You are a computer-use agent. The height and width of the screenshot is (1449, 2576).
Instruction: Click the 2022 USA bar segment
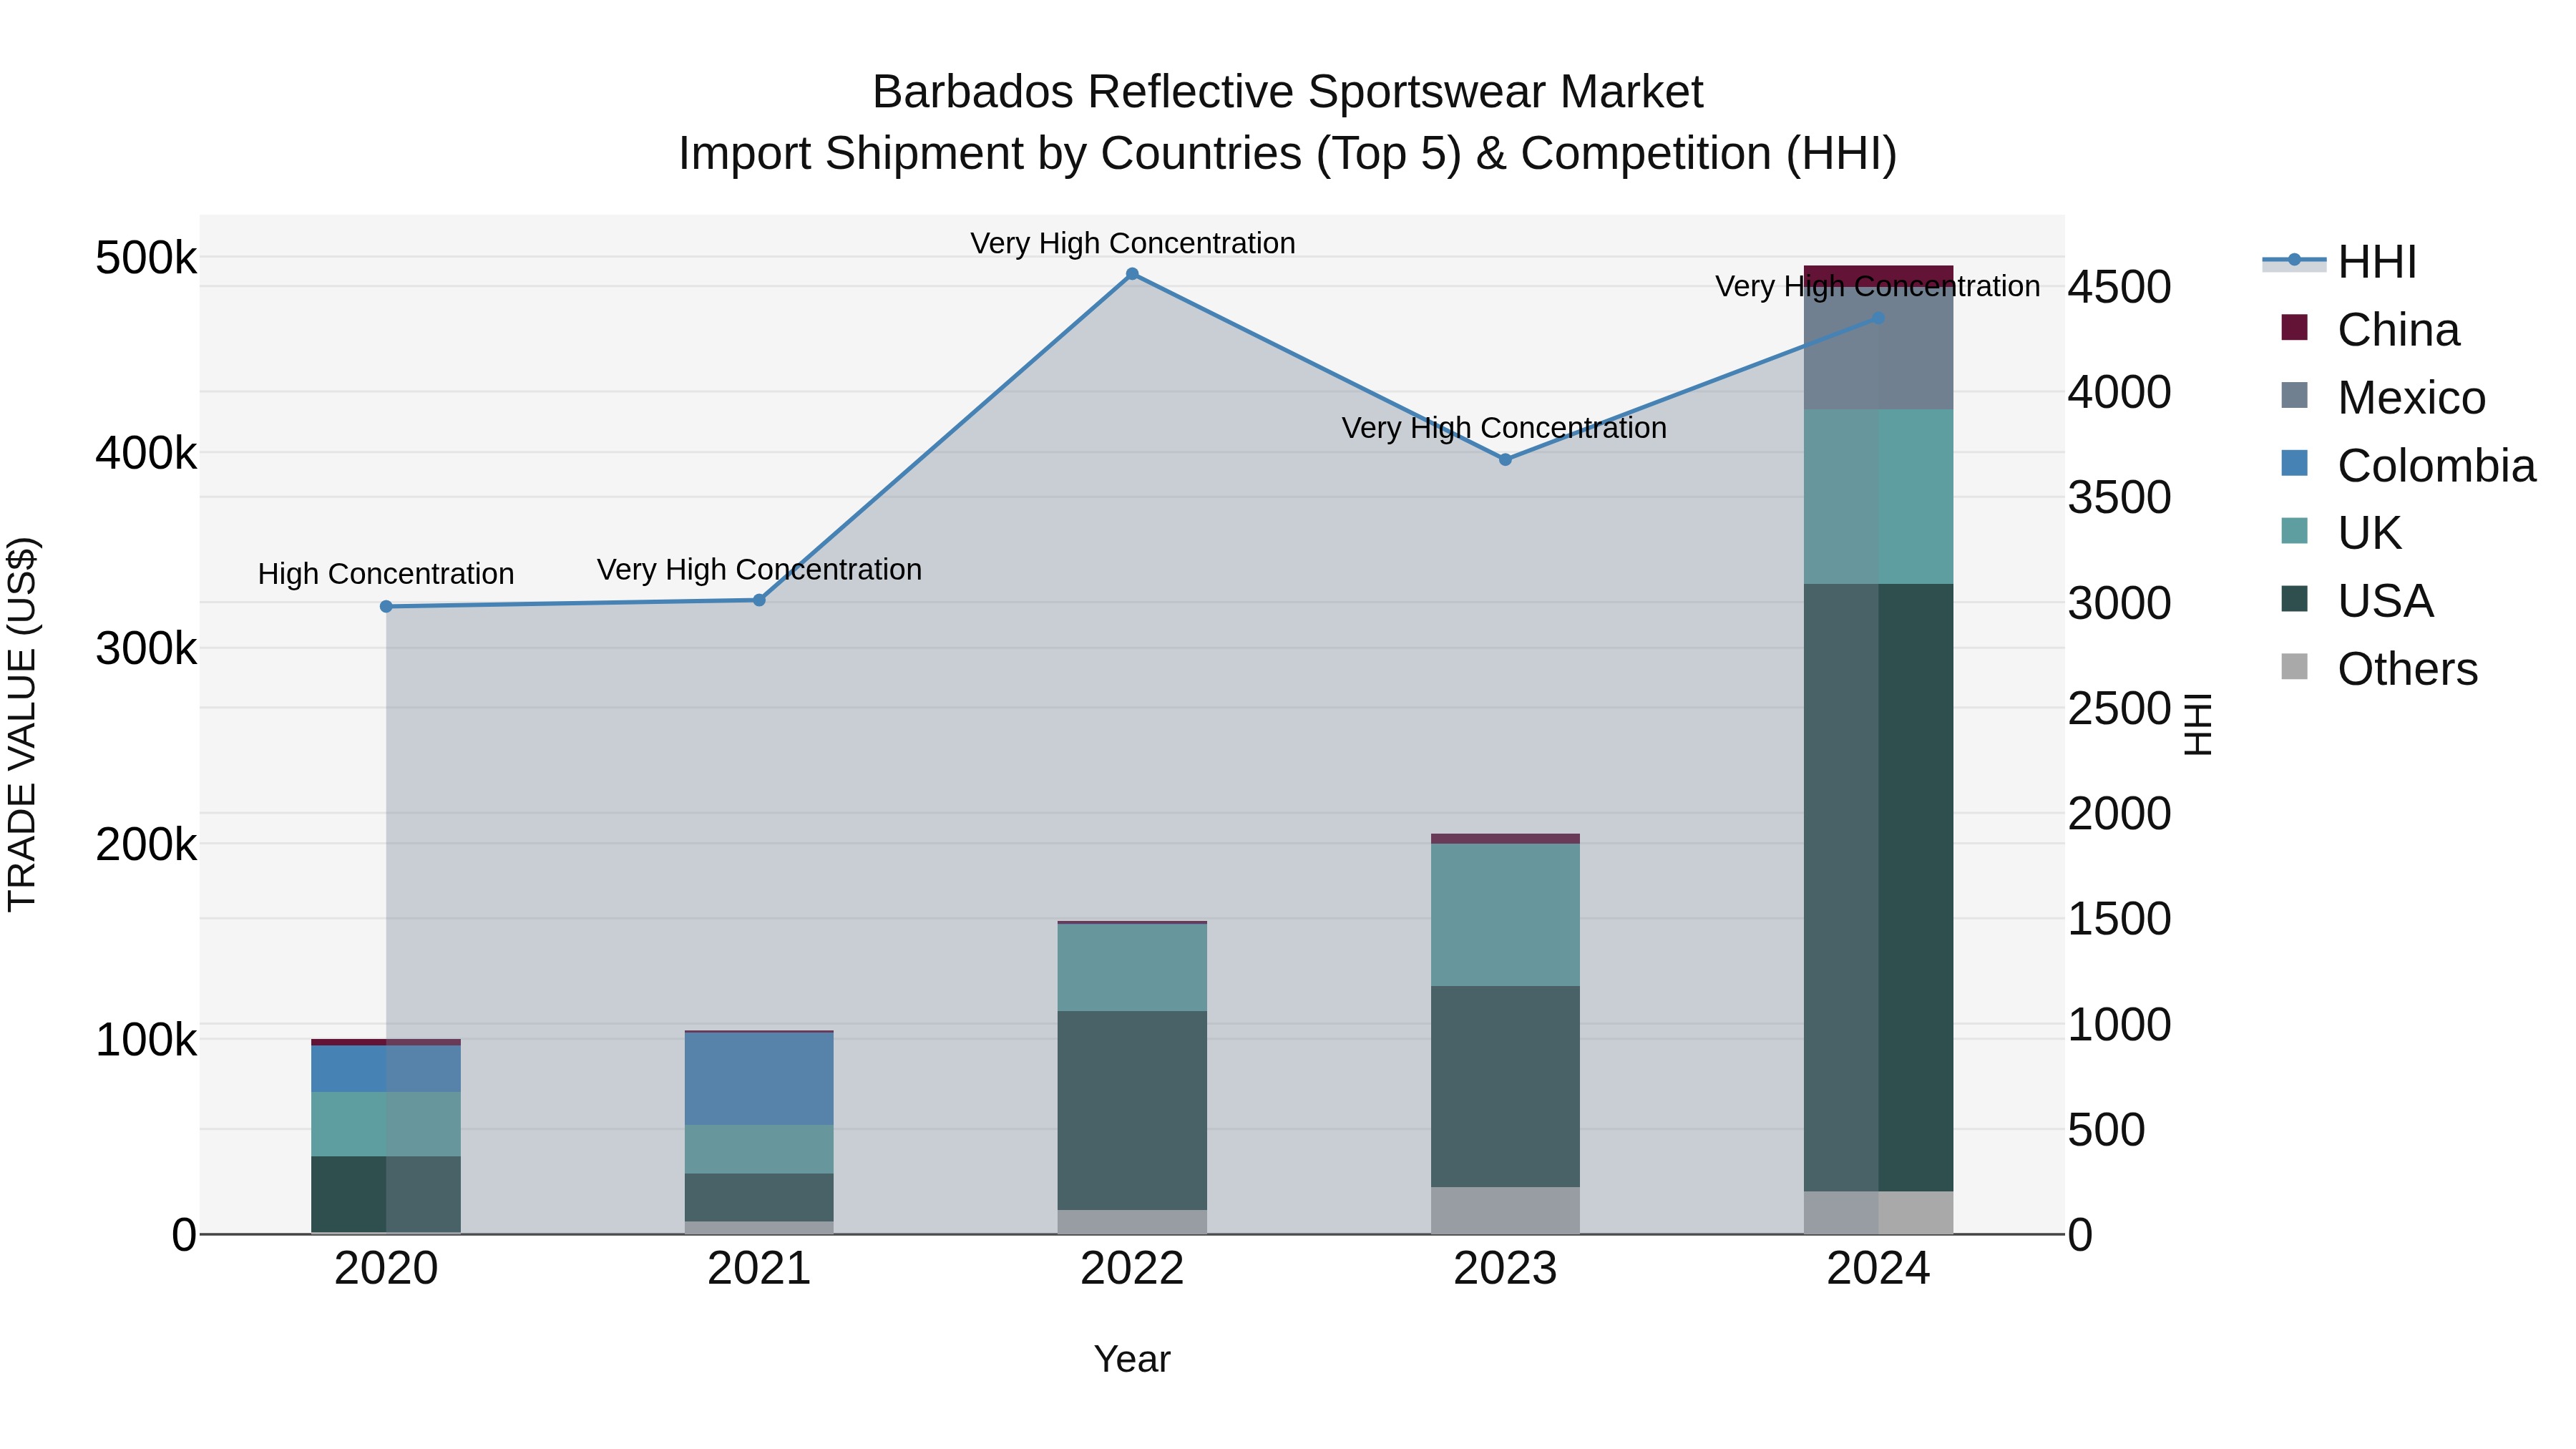click(1132, 1111)
